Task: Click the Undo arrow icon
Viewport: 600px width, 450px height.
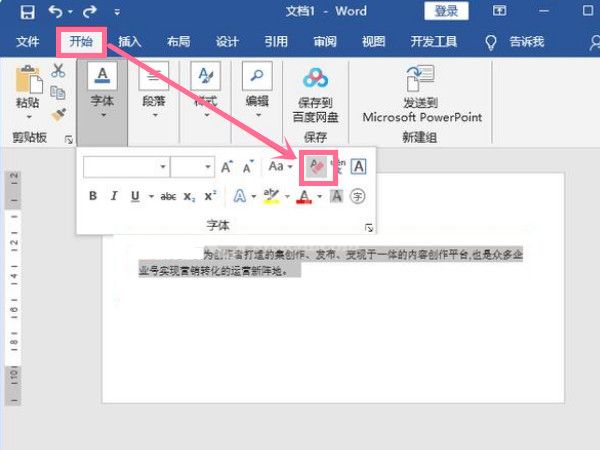Action: point(56,12)
